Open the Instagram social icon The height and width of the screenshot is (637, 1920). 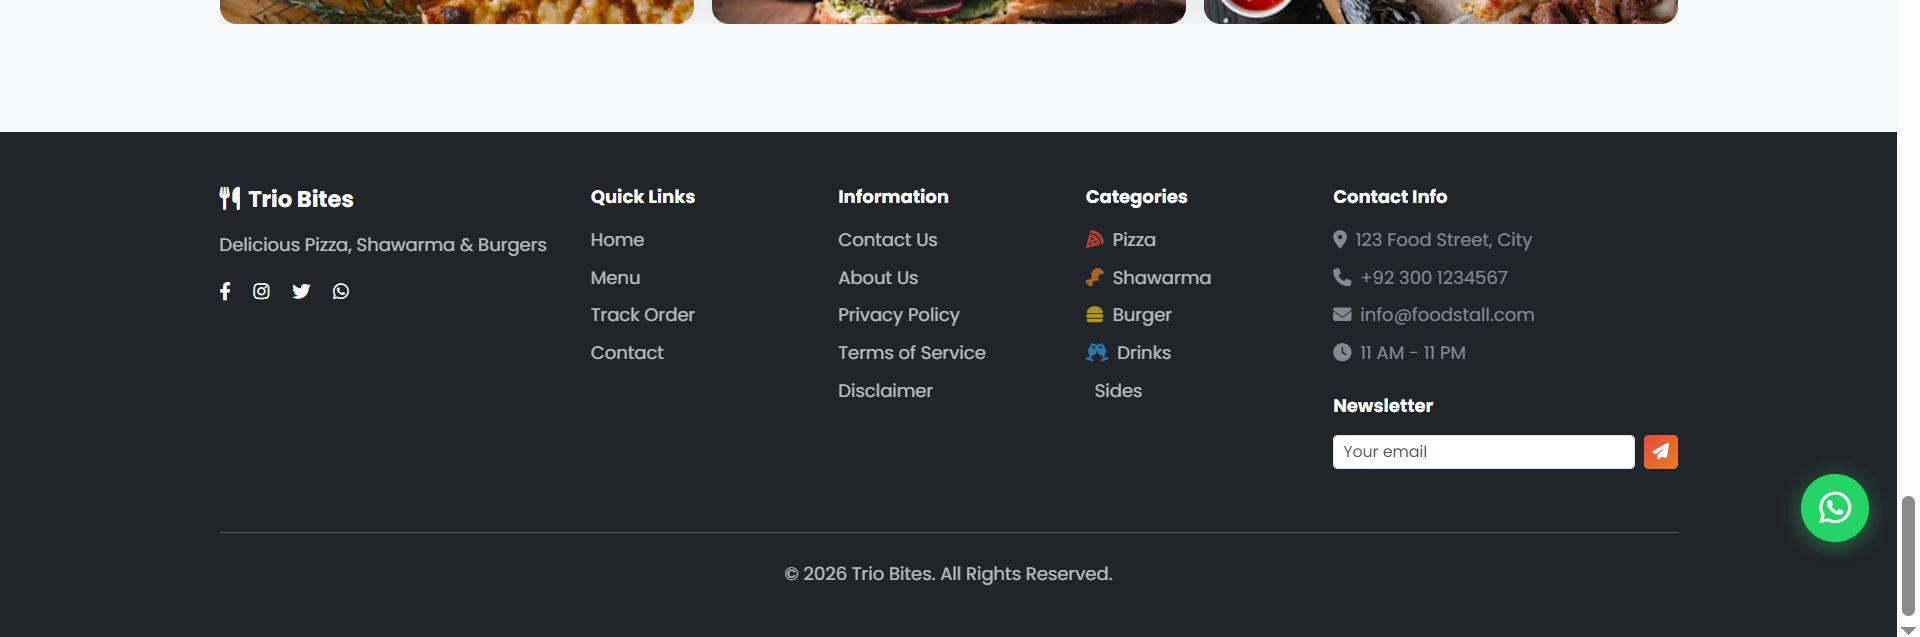click(x=261, y=291)
